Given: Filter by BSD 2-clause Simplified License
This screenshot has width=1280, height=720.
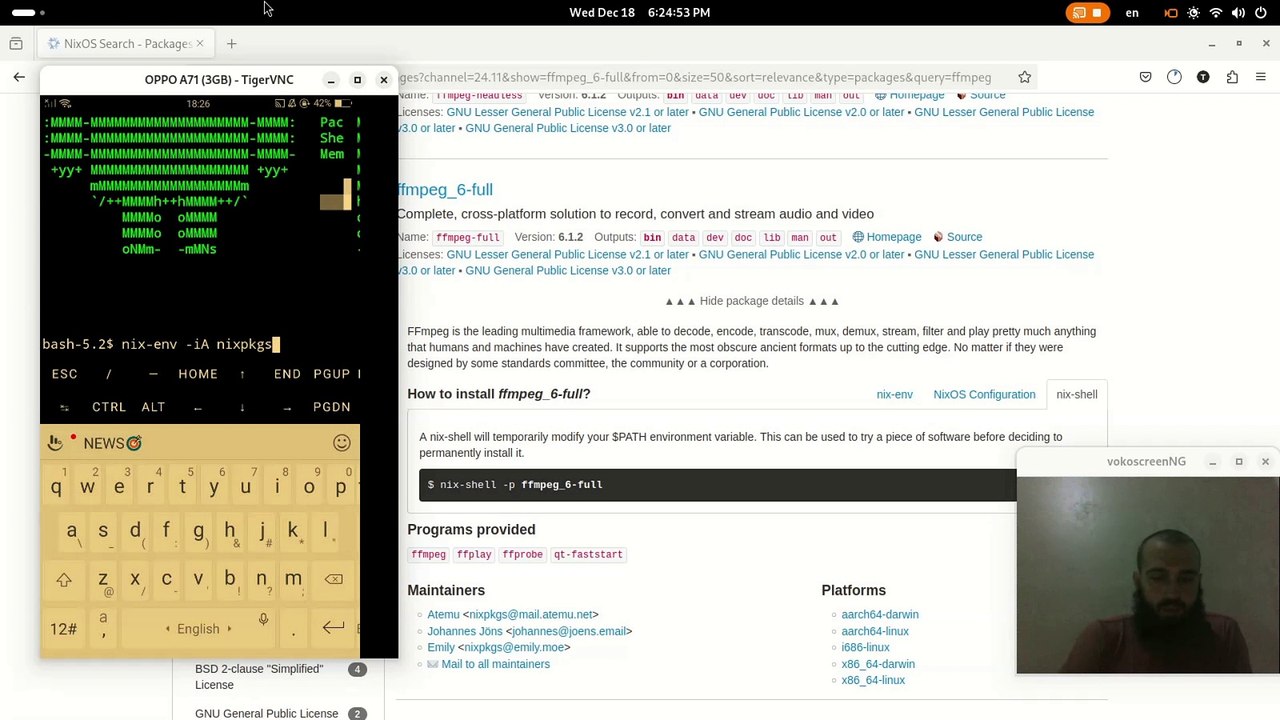Looking at the screenshot, I should pyautogui.click(x=259, y=677).
